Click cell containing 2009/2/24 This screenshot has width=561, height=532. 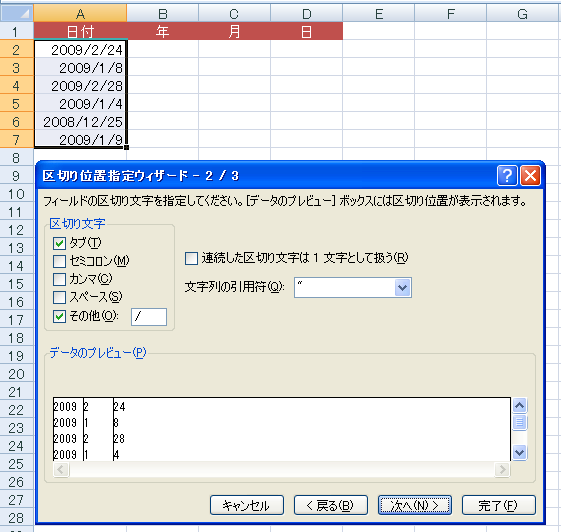[80, 49]
